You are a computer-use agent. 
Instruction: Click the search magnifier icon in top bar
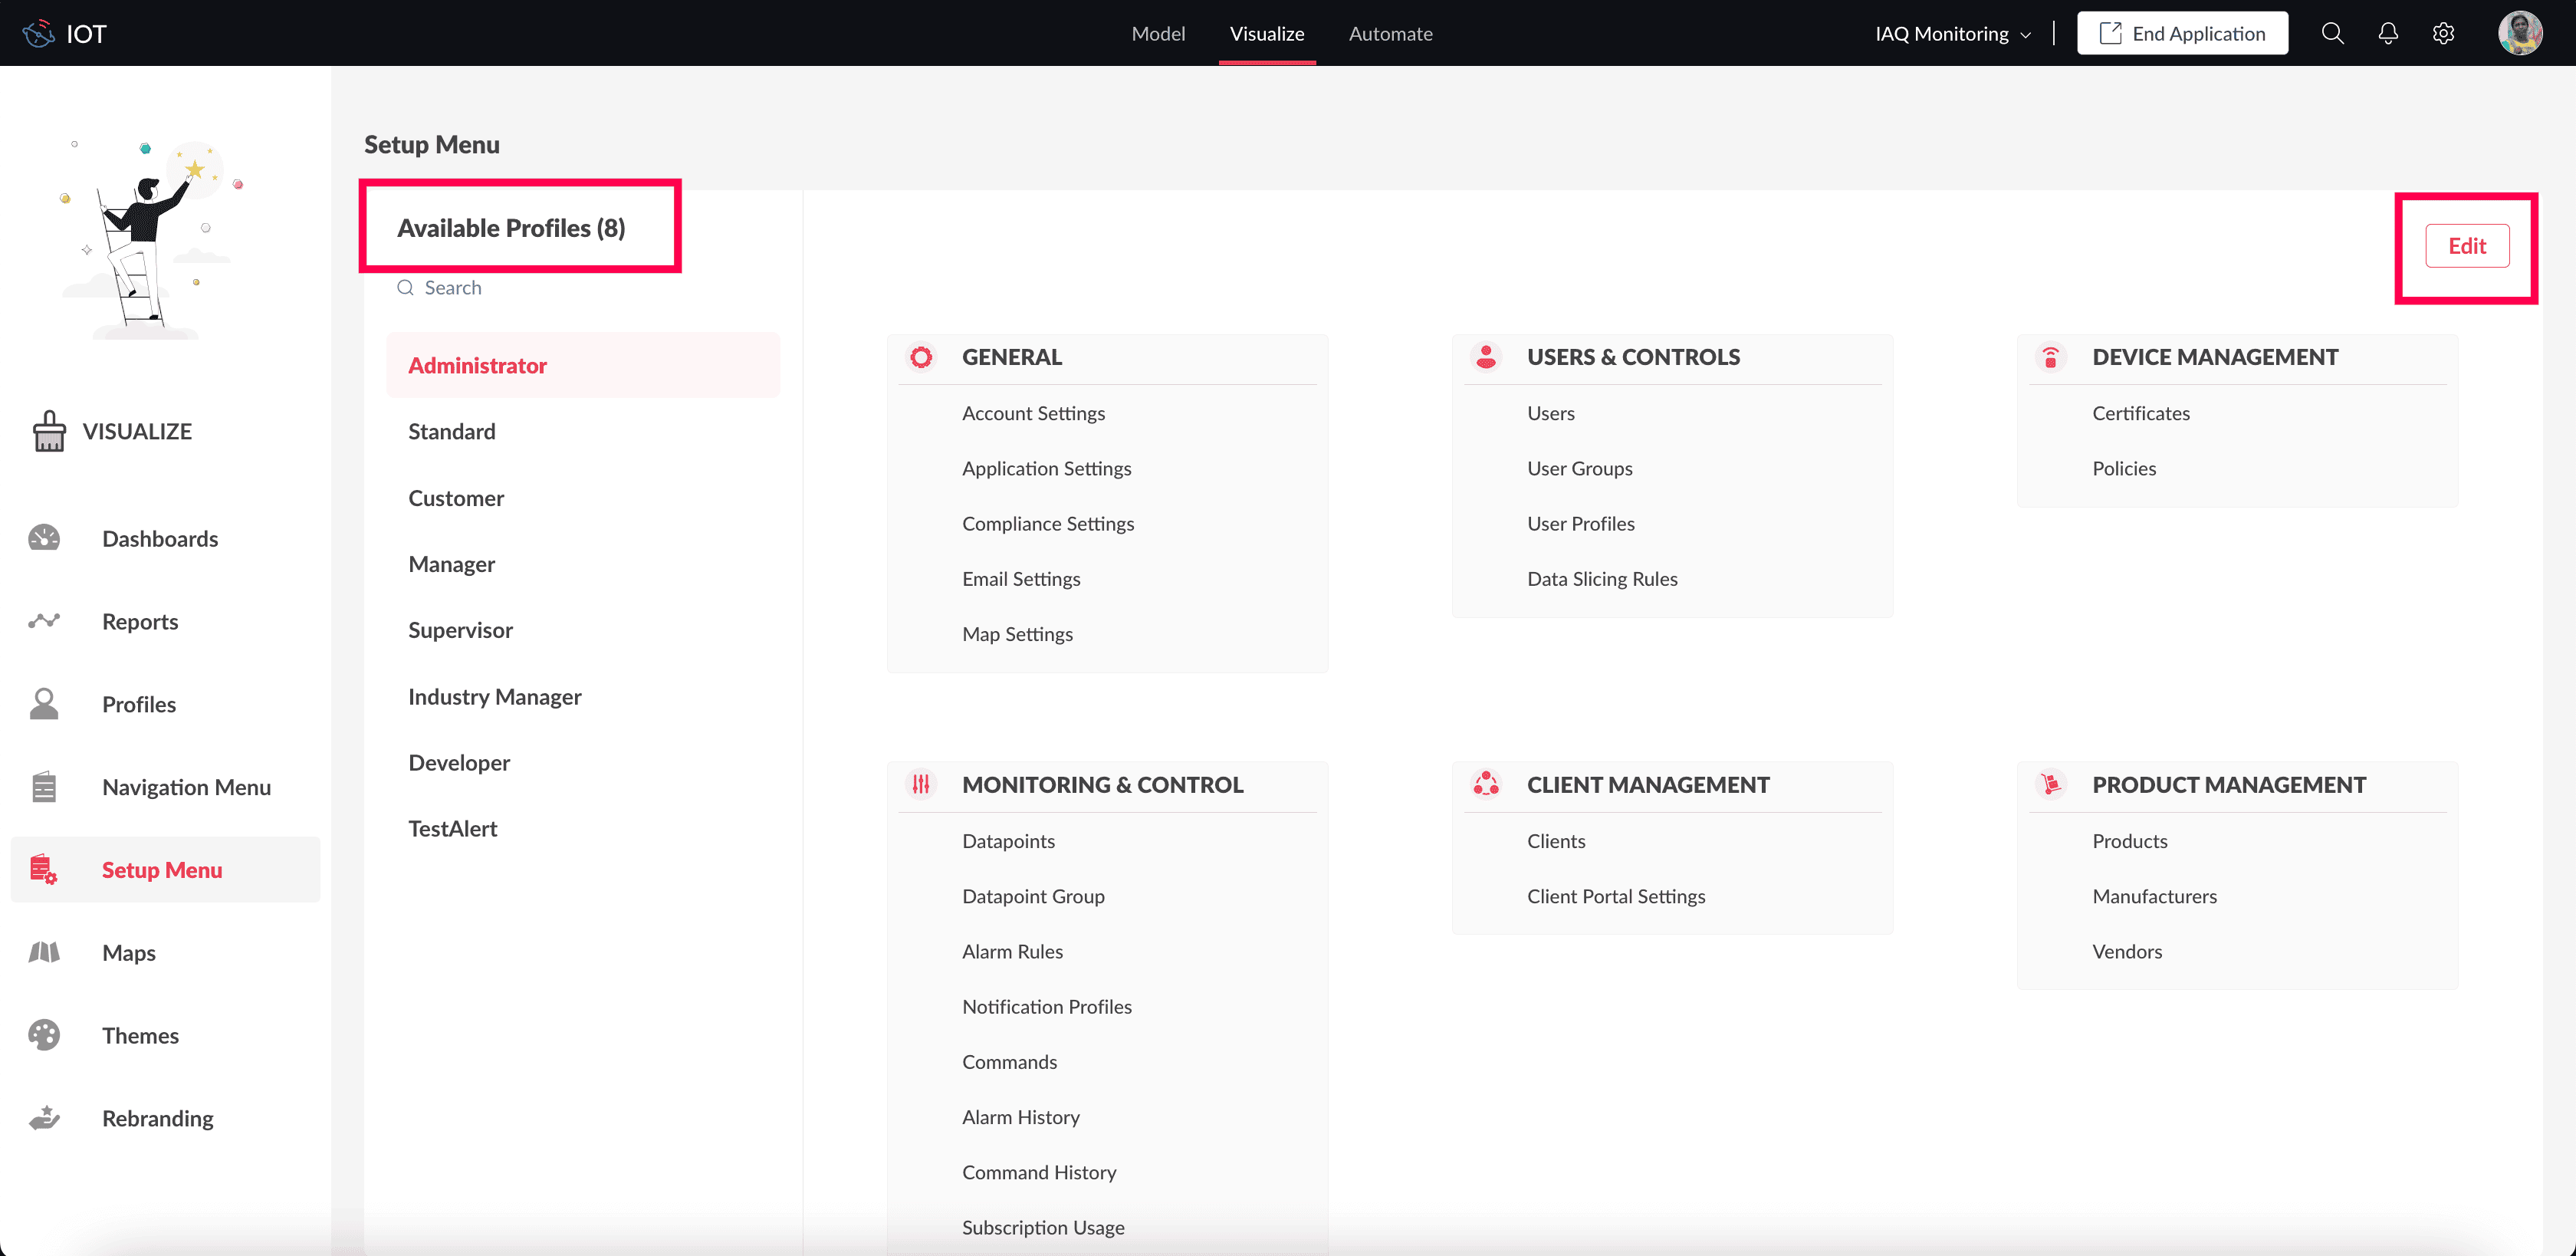tap(2332, 33)
